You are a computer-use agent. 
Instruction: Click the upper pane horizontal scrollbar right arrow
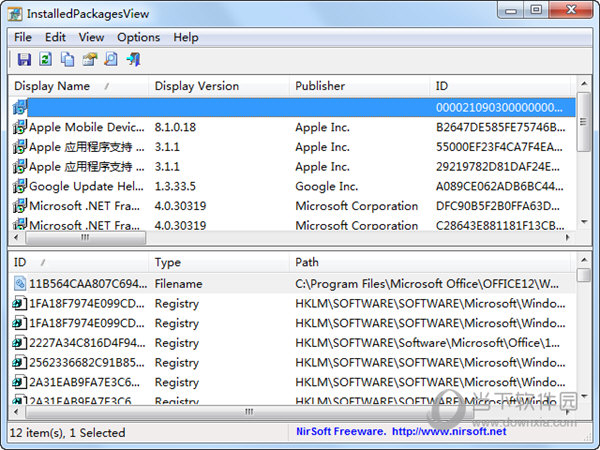click(567, 238)
